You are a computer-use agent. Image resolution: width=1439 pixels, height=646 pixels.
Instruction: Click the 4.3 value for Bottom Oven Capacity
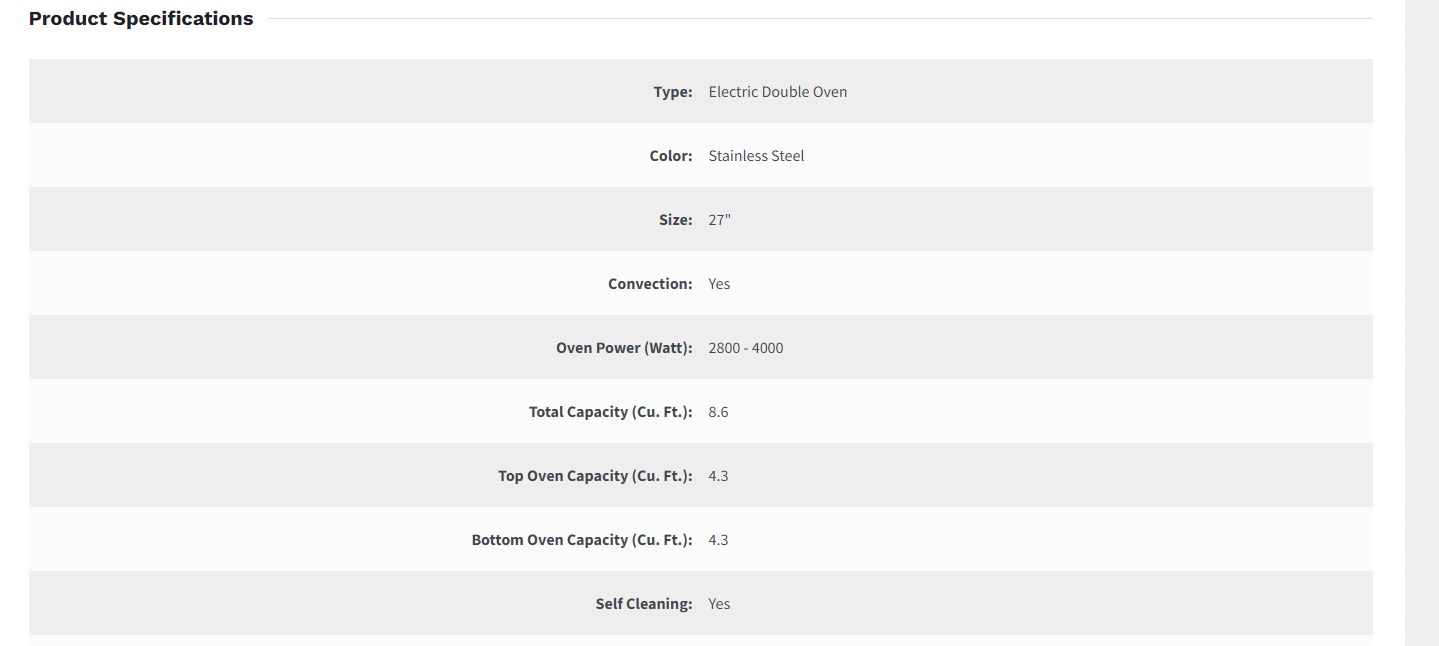(x=718, y=540)
